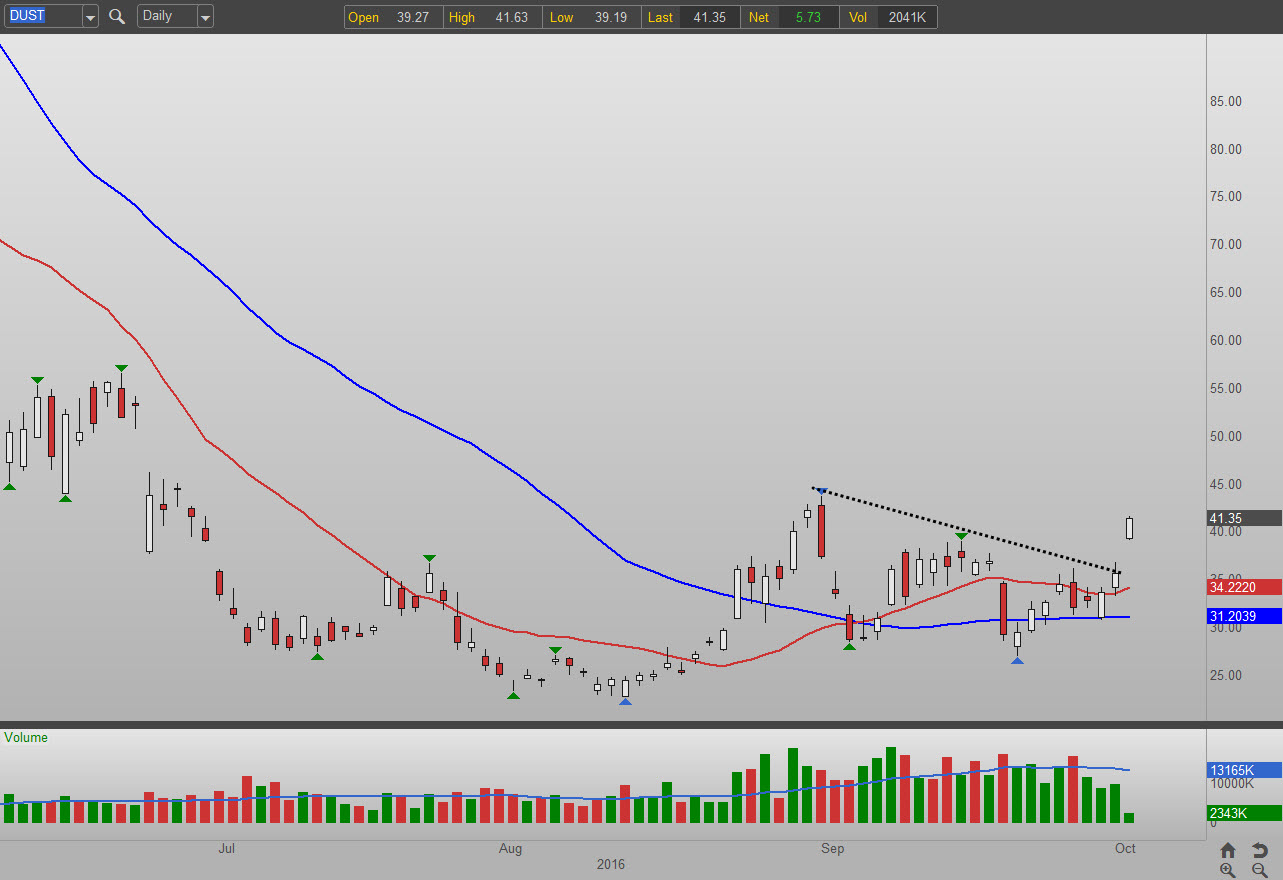The image size is (1283, 880).
Task: Click the 41.35 last price label
Action: pos(1244,518)
